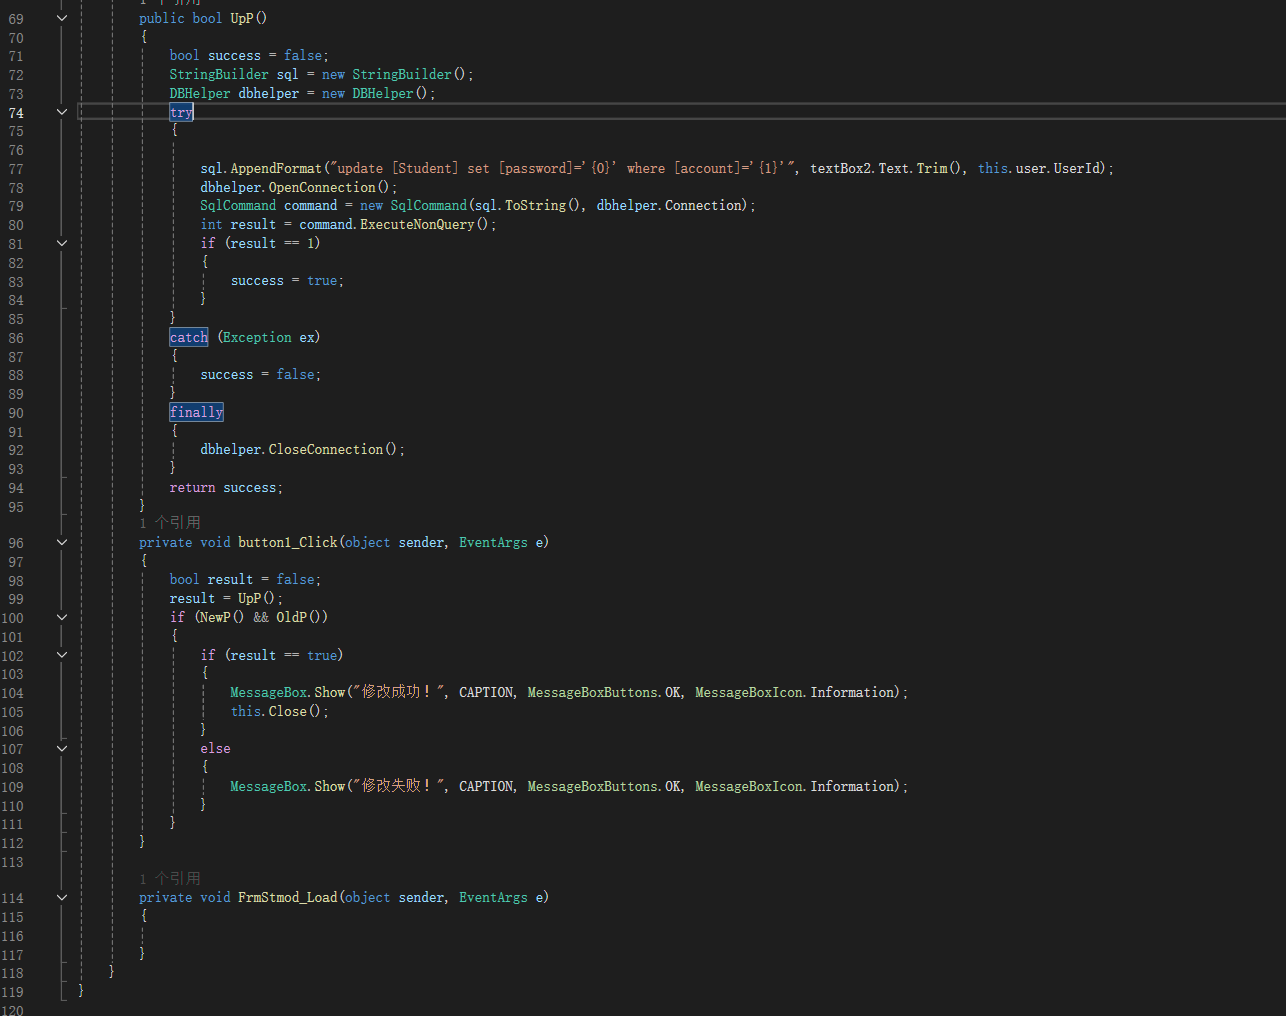
Task: Collapse the UpP method at line 69
Action: pos(62,18)
